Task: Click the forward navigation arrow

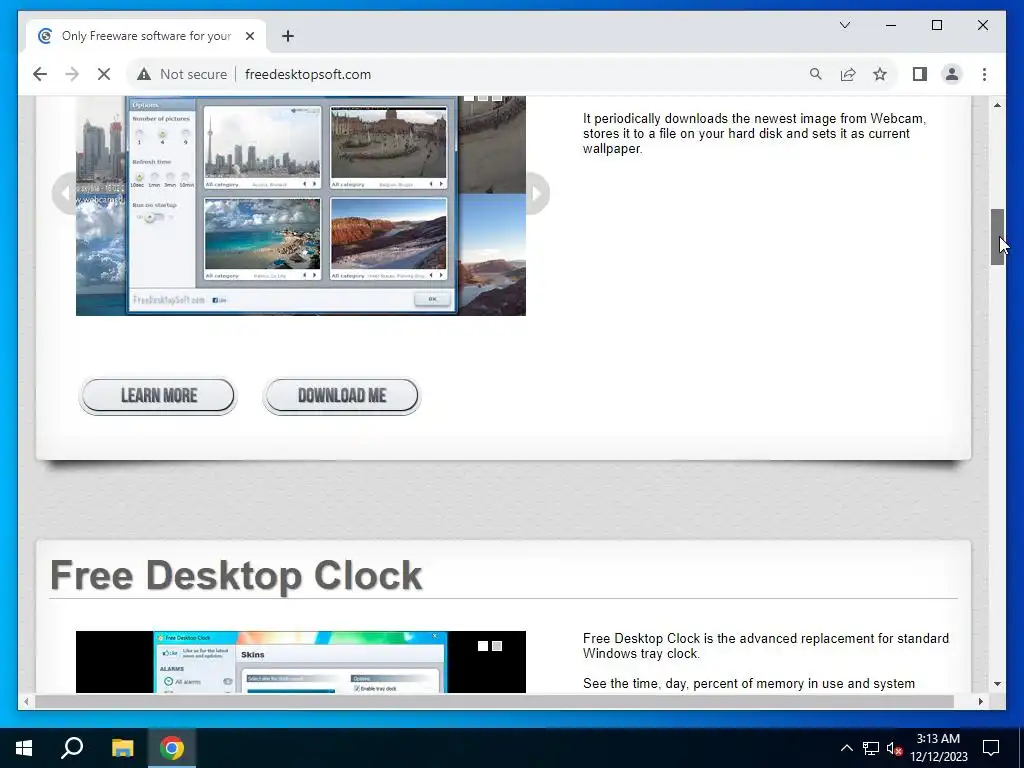Action: tap(72, 74)
